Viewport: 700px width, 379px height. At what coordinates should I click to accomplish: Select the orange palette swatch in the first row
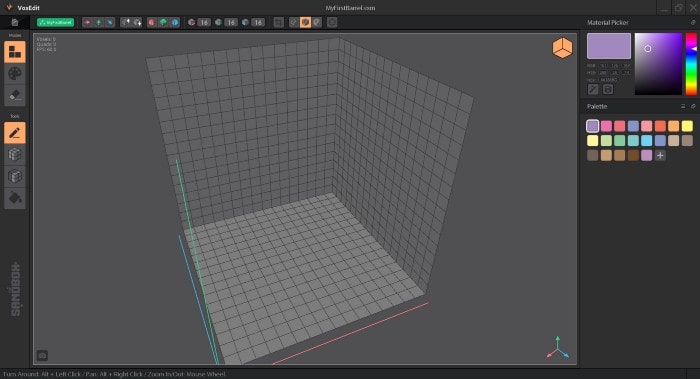(x=673, y=126)
